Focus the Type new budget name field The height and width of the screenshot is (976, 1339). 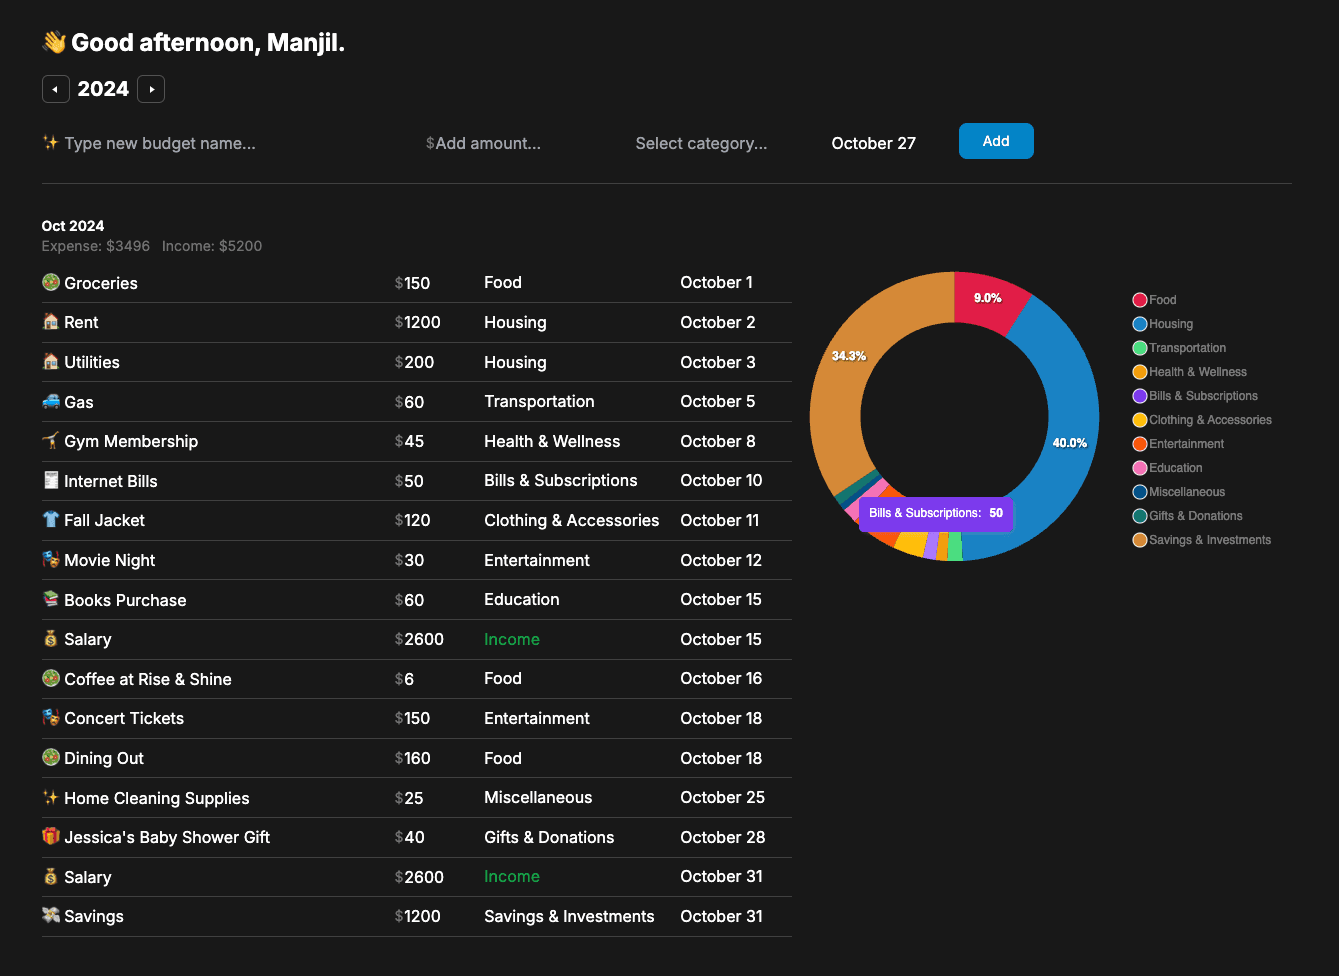(160, 143)
